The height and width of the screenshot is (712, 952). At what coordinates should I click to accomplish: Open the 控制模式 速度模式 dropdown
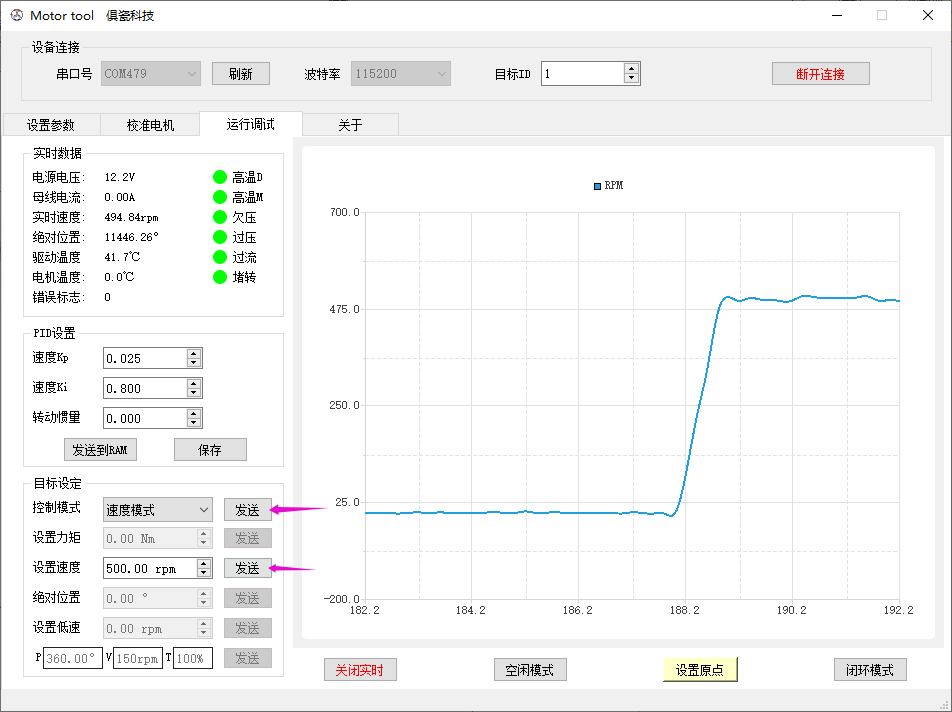click(x=158, y=510)
